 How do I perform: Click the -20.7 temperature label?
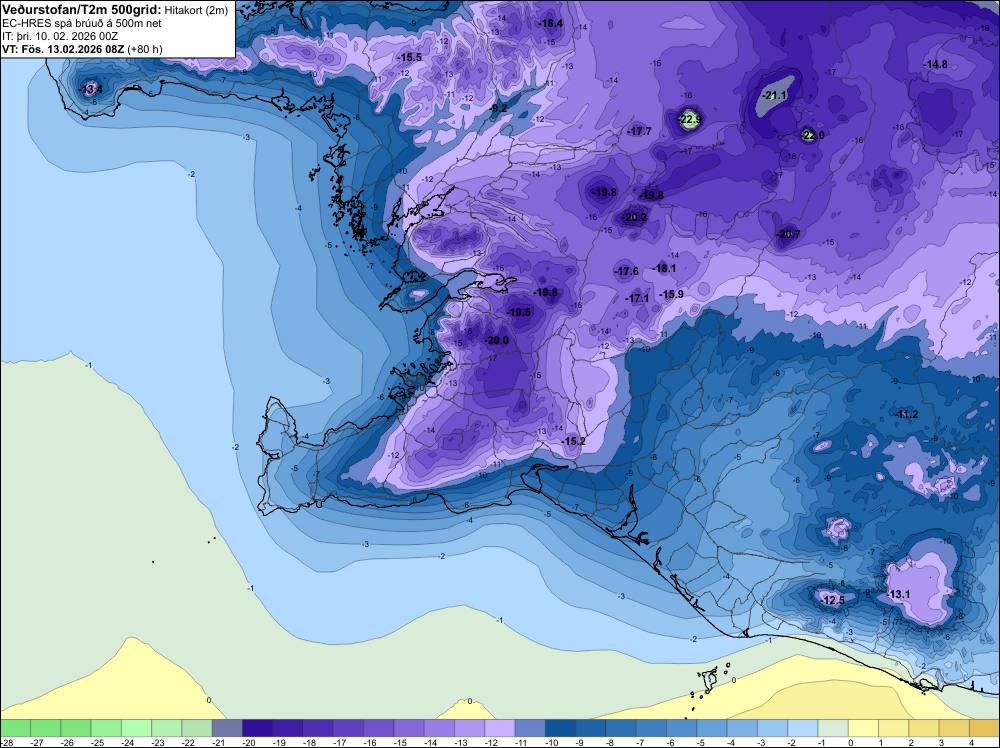(x=788, y=235)
